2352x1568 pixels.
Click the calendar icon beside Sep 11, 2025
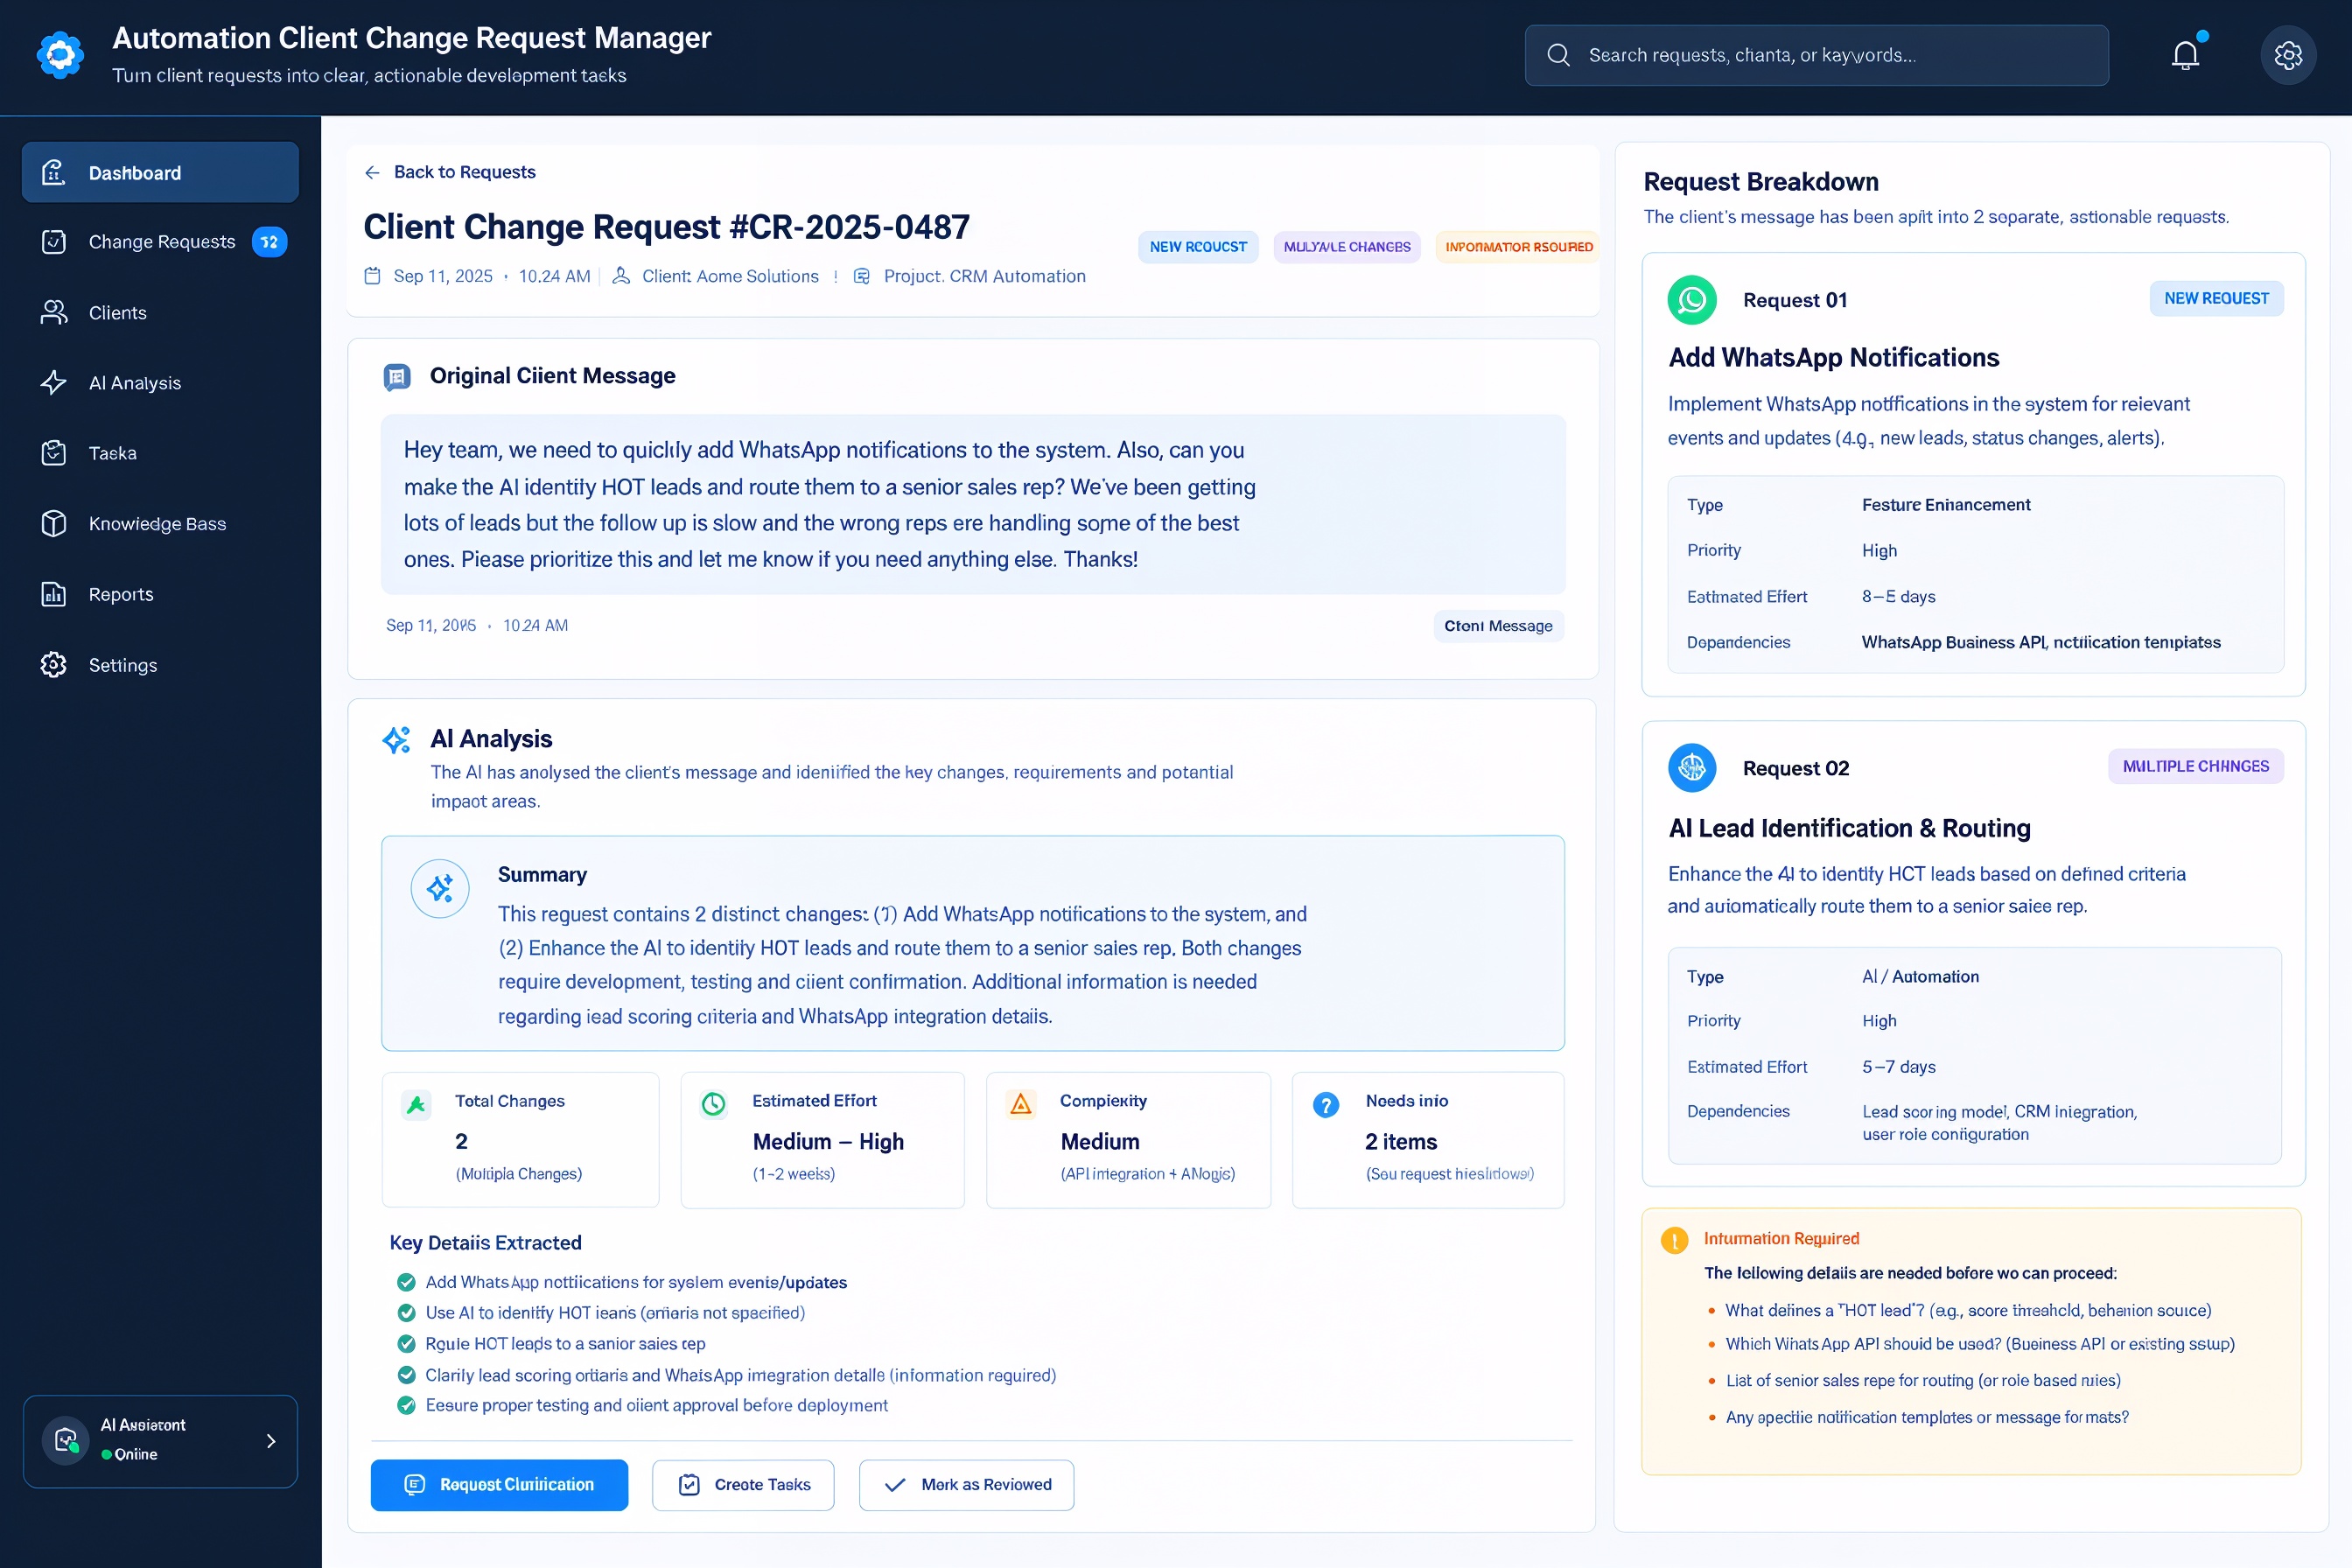372,276
